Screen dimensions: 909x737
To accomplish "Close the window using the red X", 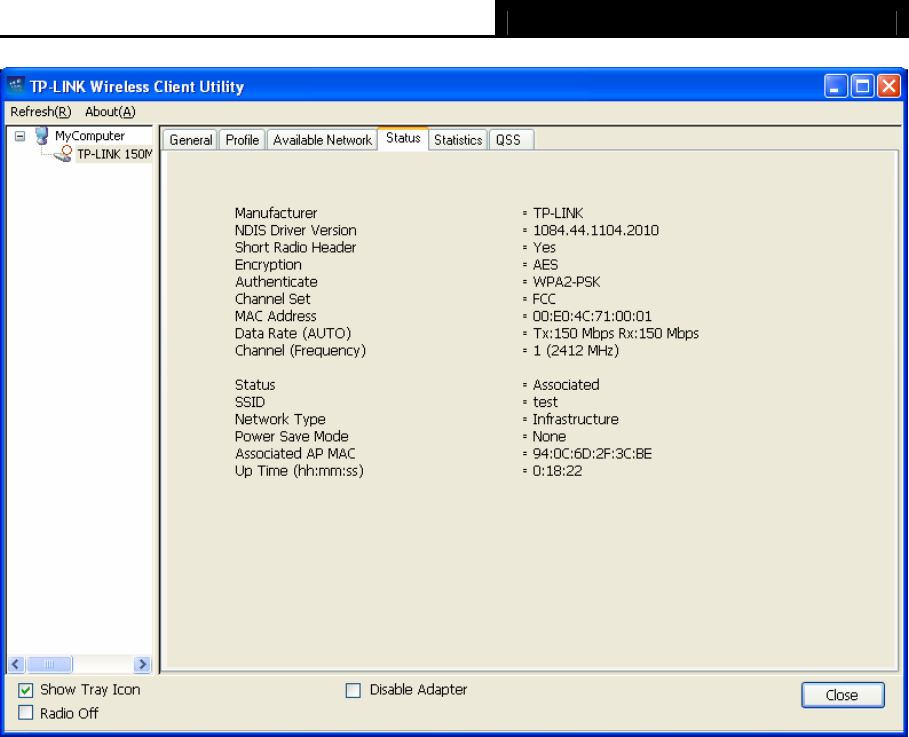I will [888, 86].
